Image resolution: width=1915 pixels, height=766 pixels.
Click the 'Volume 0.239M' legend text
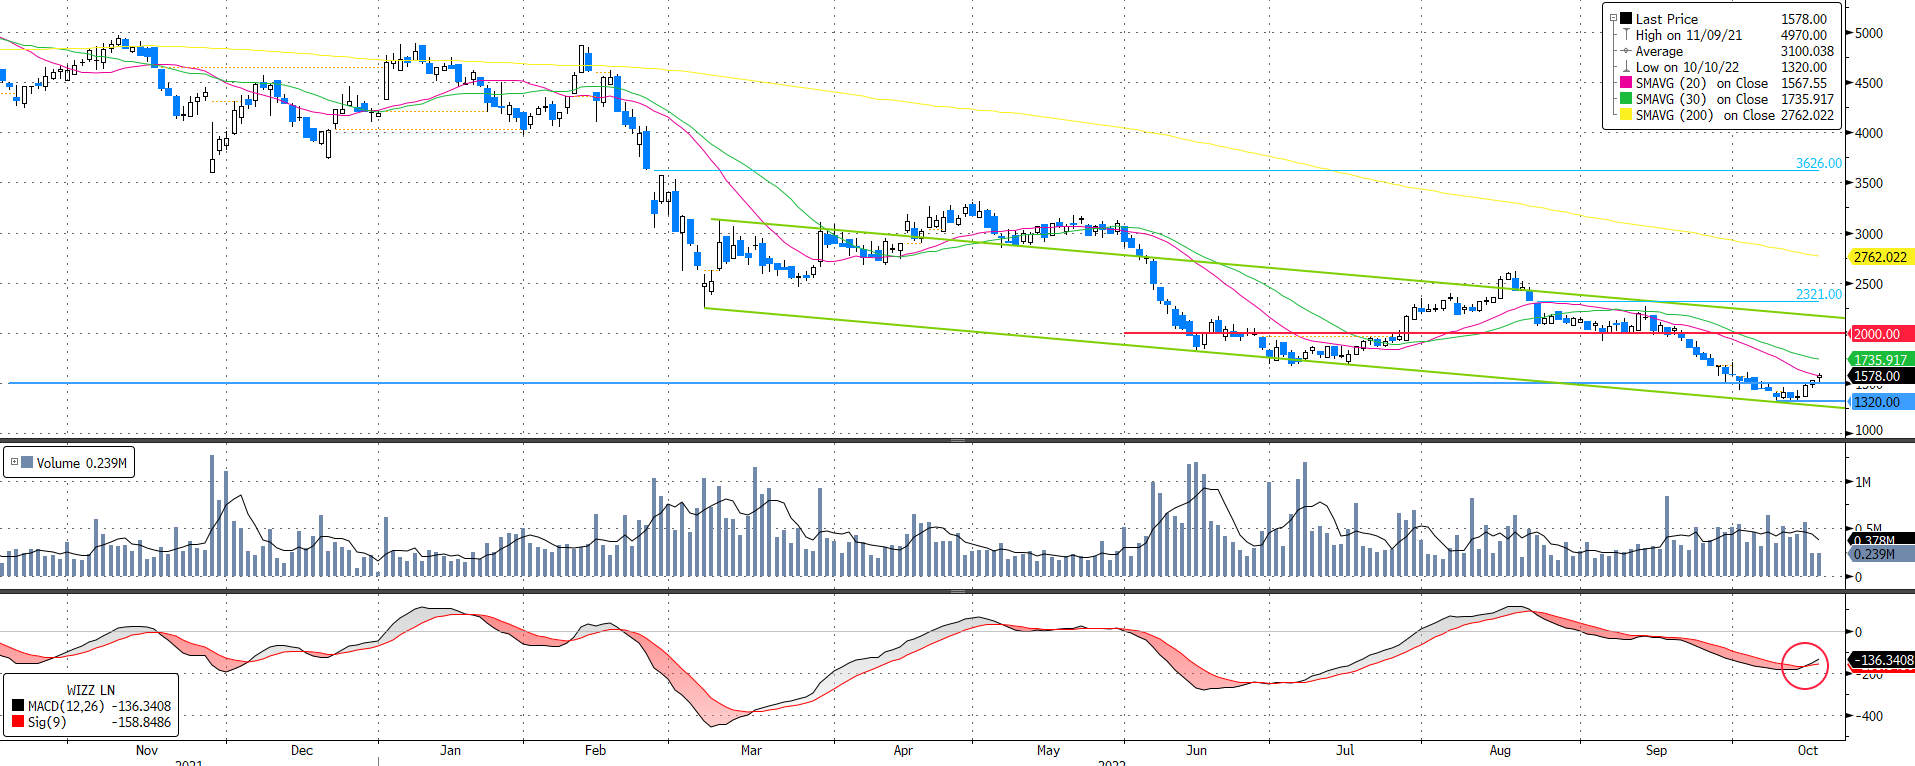pos(82,463)
